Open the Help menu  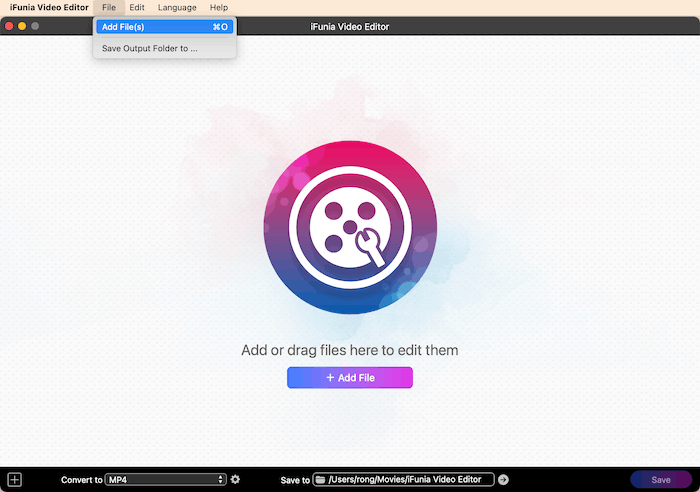pyautogui.click(x=218, y=7)
